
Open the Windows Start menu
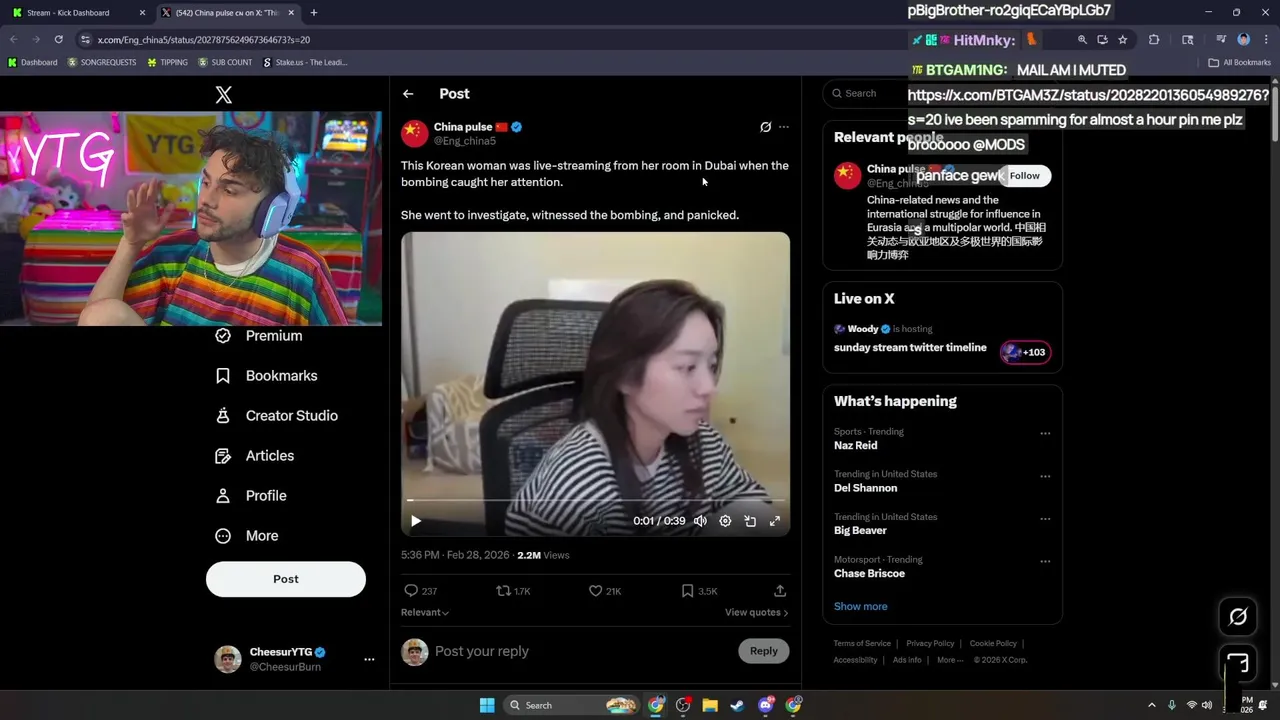click(x=487, y=705)
